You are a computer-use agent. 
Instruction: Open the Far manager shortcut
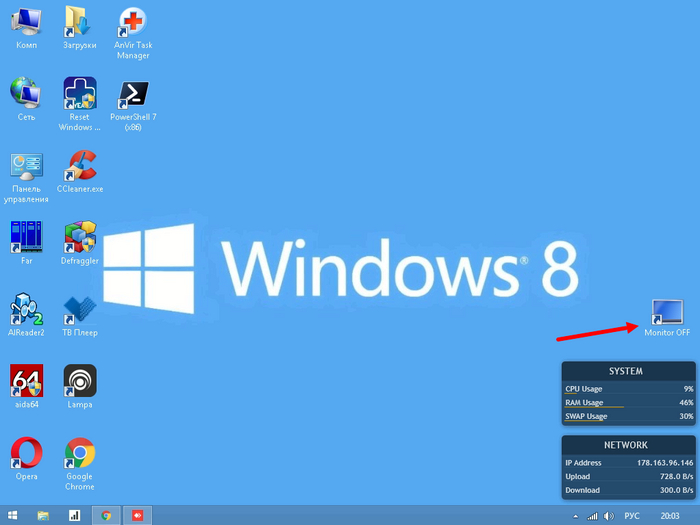click(26, 238)
